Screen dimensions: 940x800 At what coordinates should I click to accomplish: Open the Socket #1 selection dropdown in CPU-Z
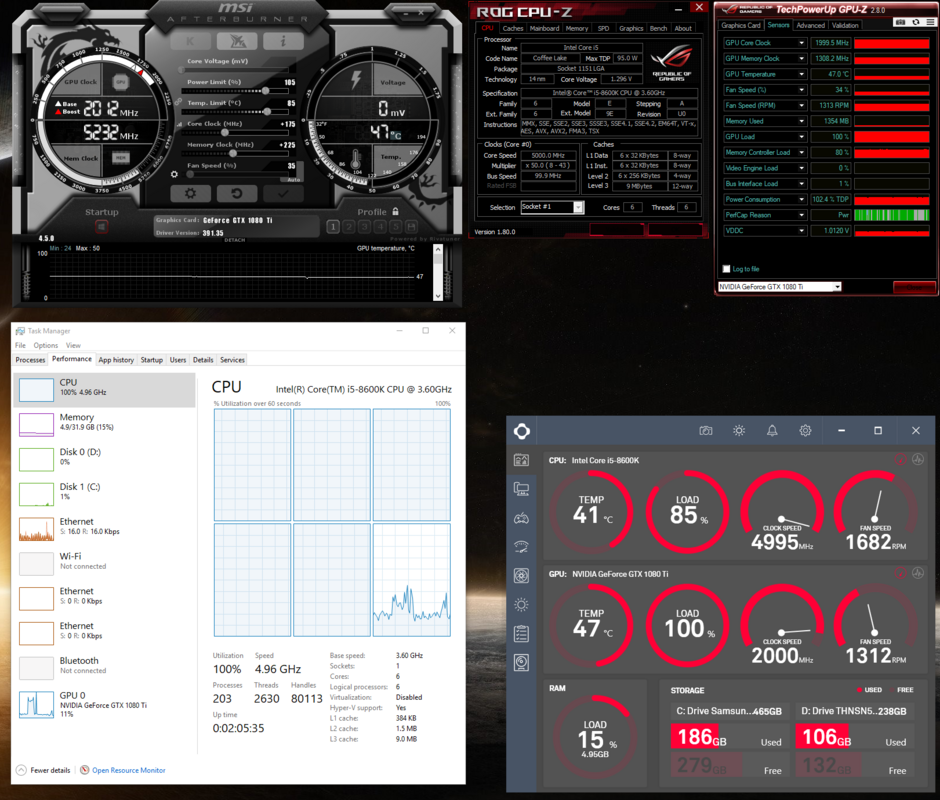pyautogui.click(x=552, y=207)
